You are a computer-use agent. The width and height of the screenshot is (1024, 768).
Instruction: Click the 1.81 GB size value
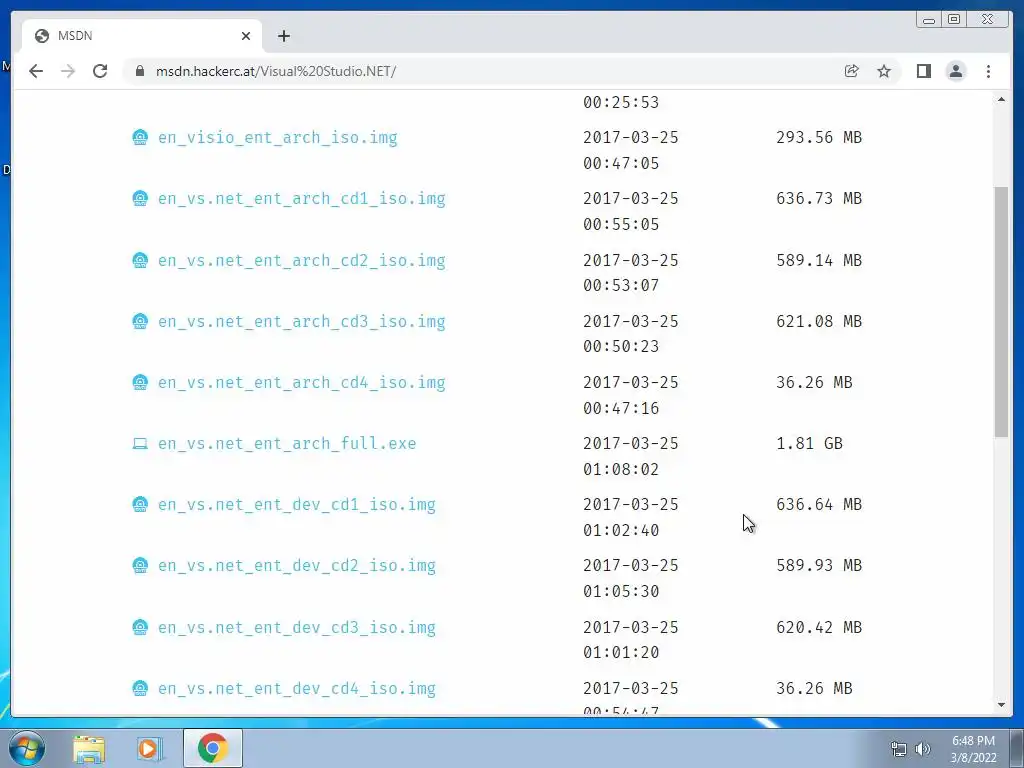(809, 444)
